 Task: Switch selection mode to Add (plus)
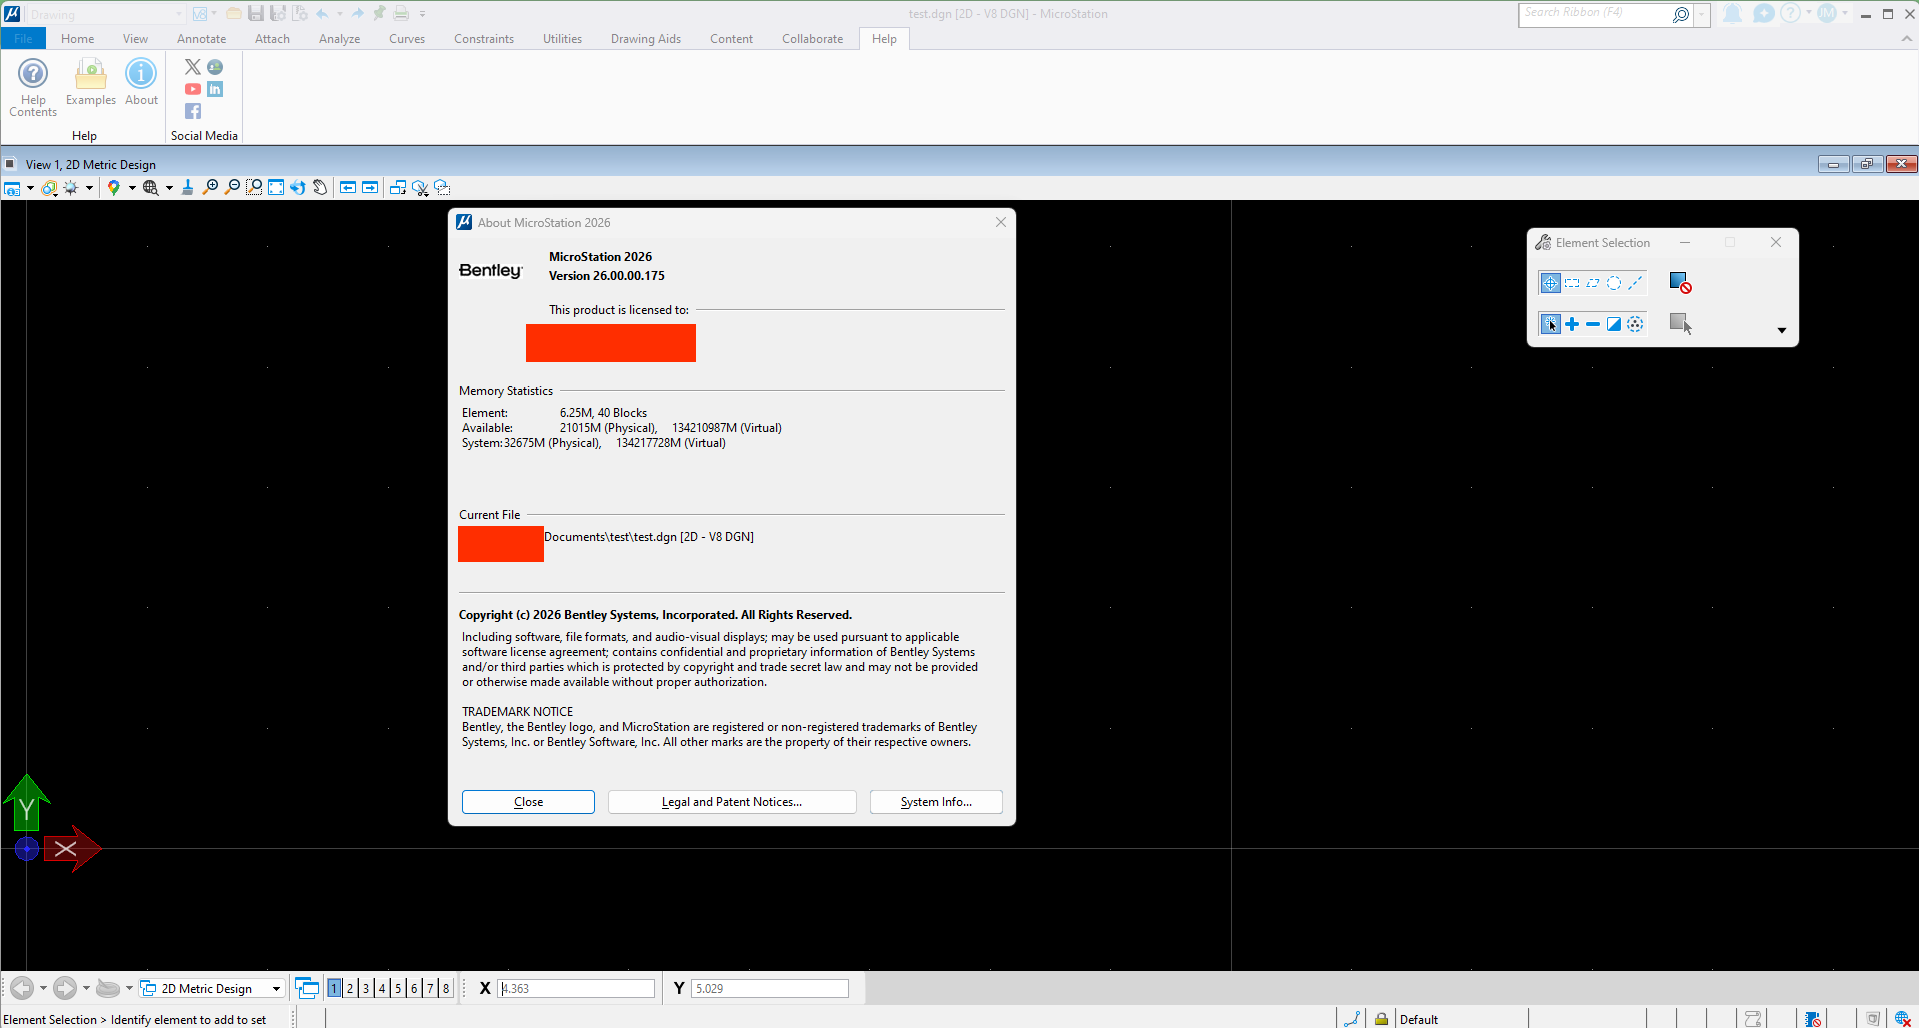click(1572, 324)
